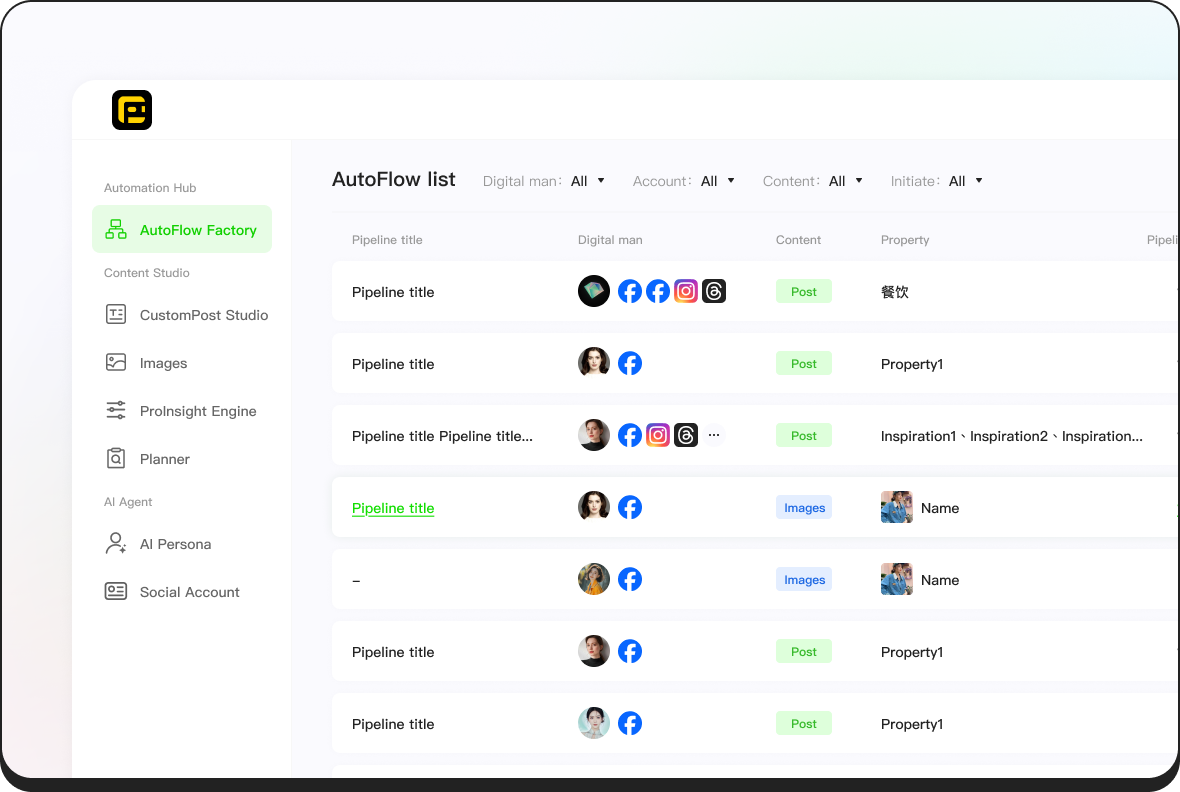The height and width of the screenshot is (792, 1180).
Task: Click the Name thumbnail in highlighted row
Action: 896,508
